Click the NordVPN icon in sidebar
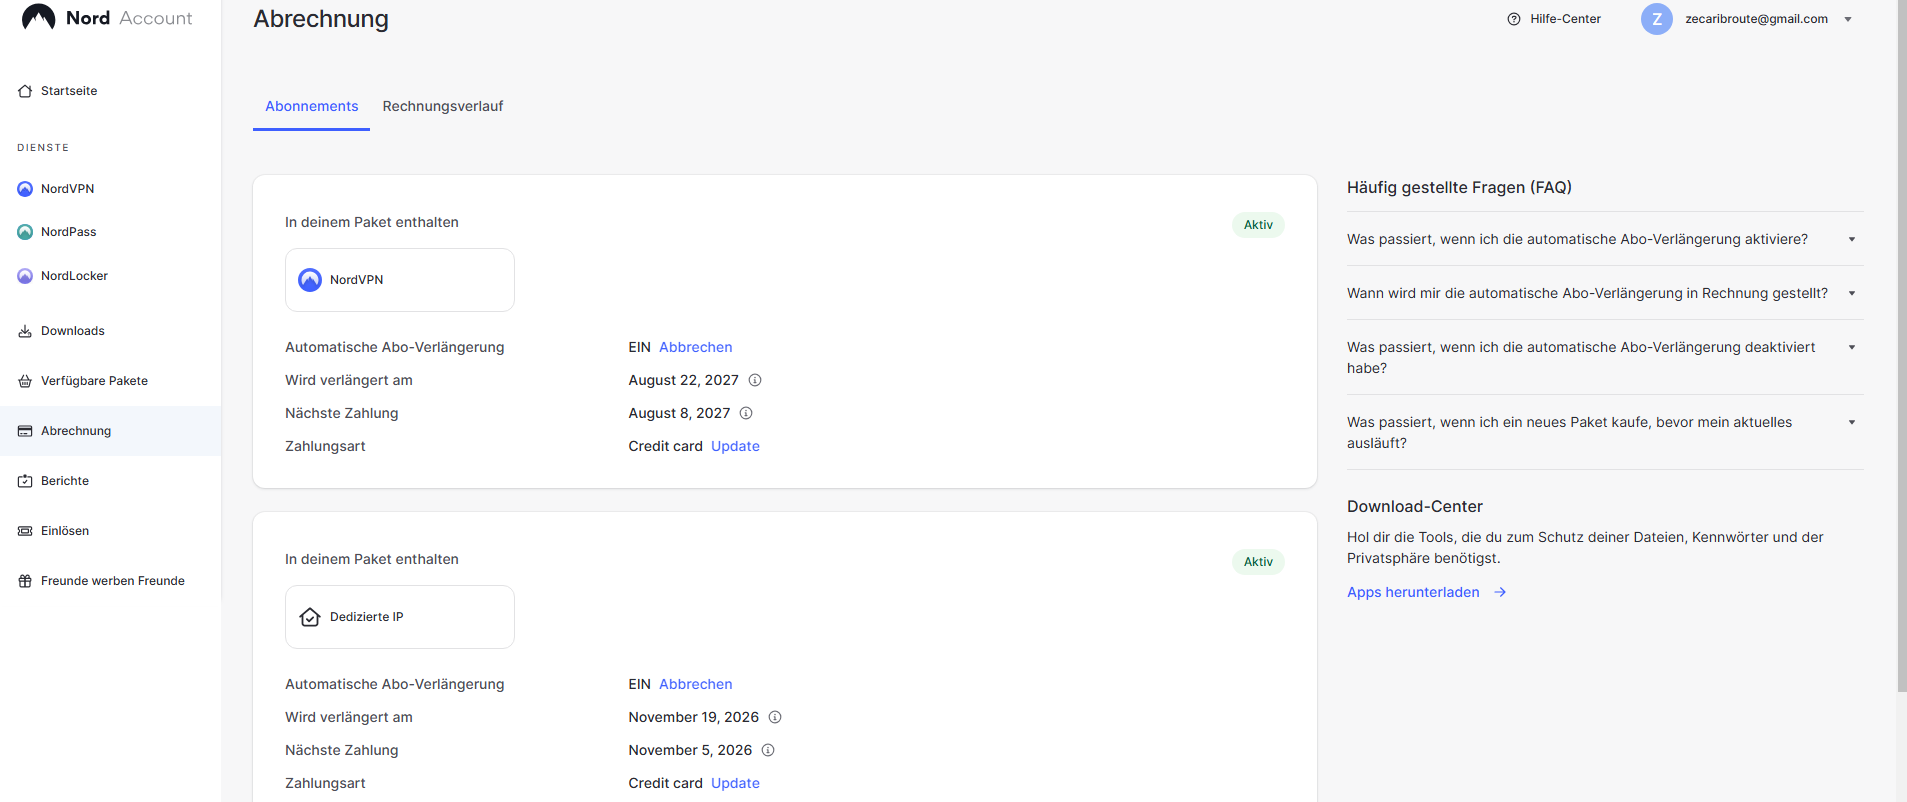The image size is (1907, 802). (x=25, y=189)
